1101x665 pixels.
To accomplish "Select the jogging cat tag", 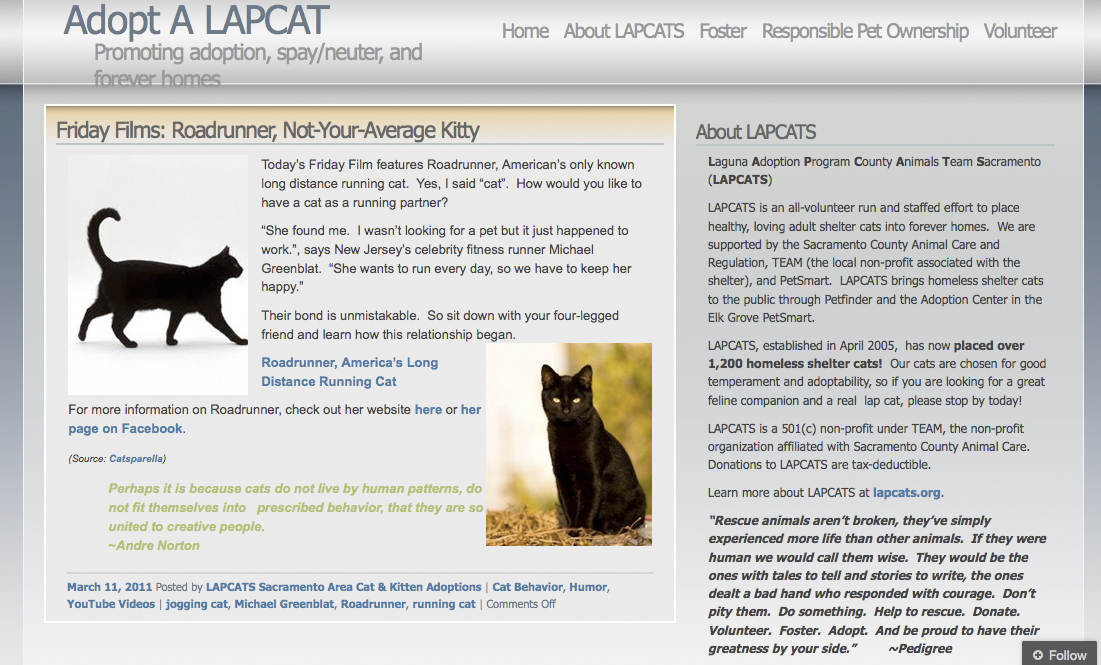I will 197,604.
